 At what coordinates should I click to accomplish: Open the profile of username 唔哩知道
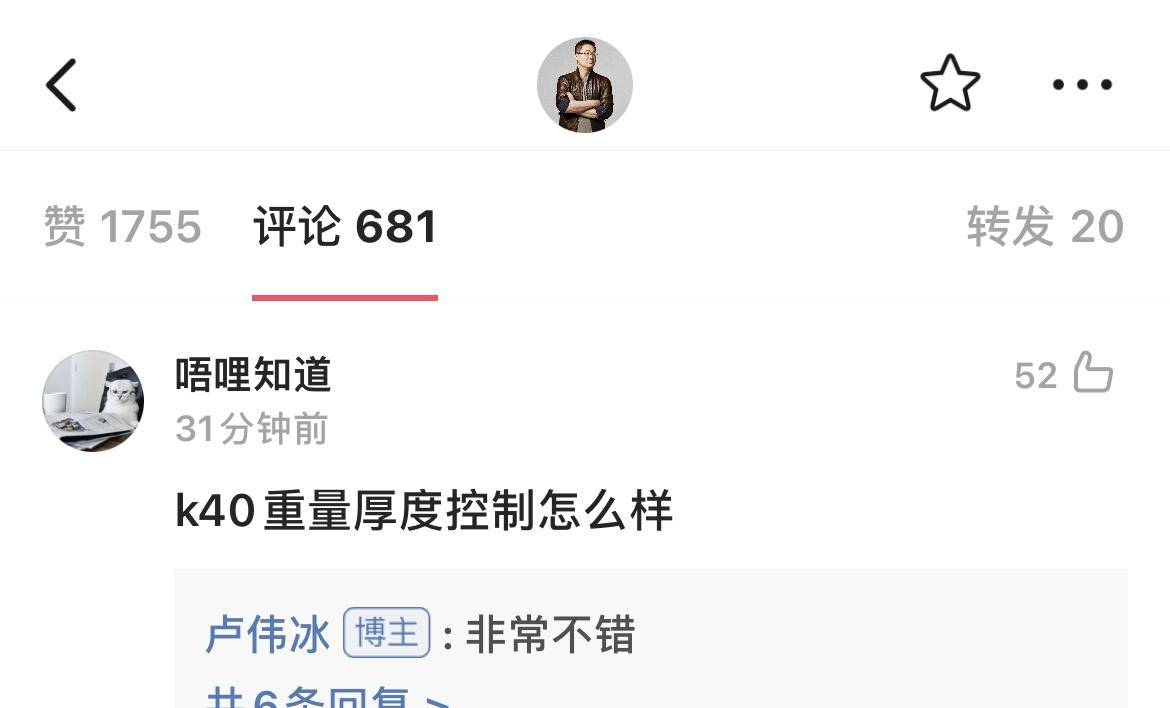(x=254, y=374)
